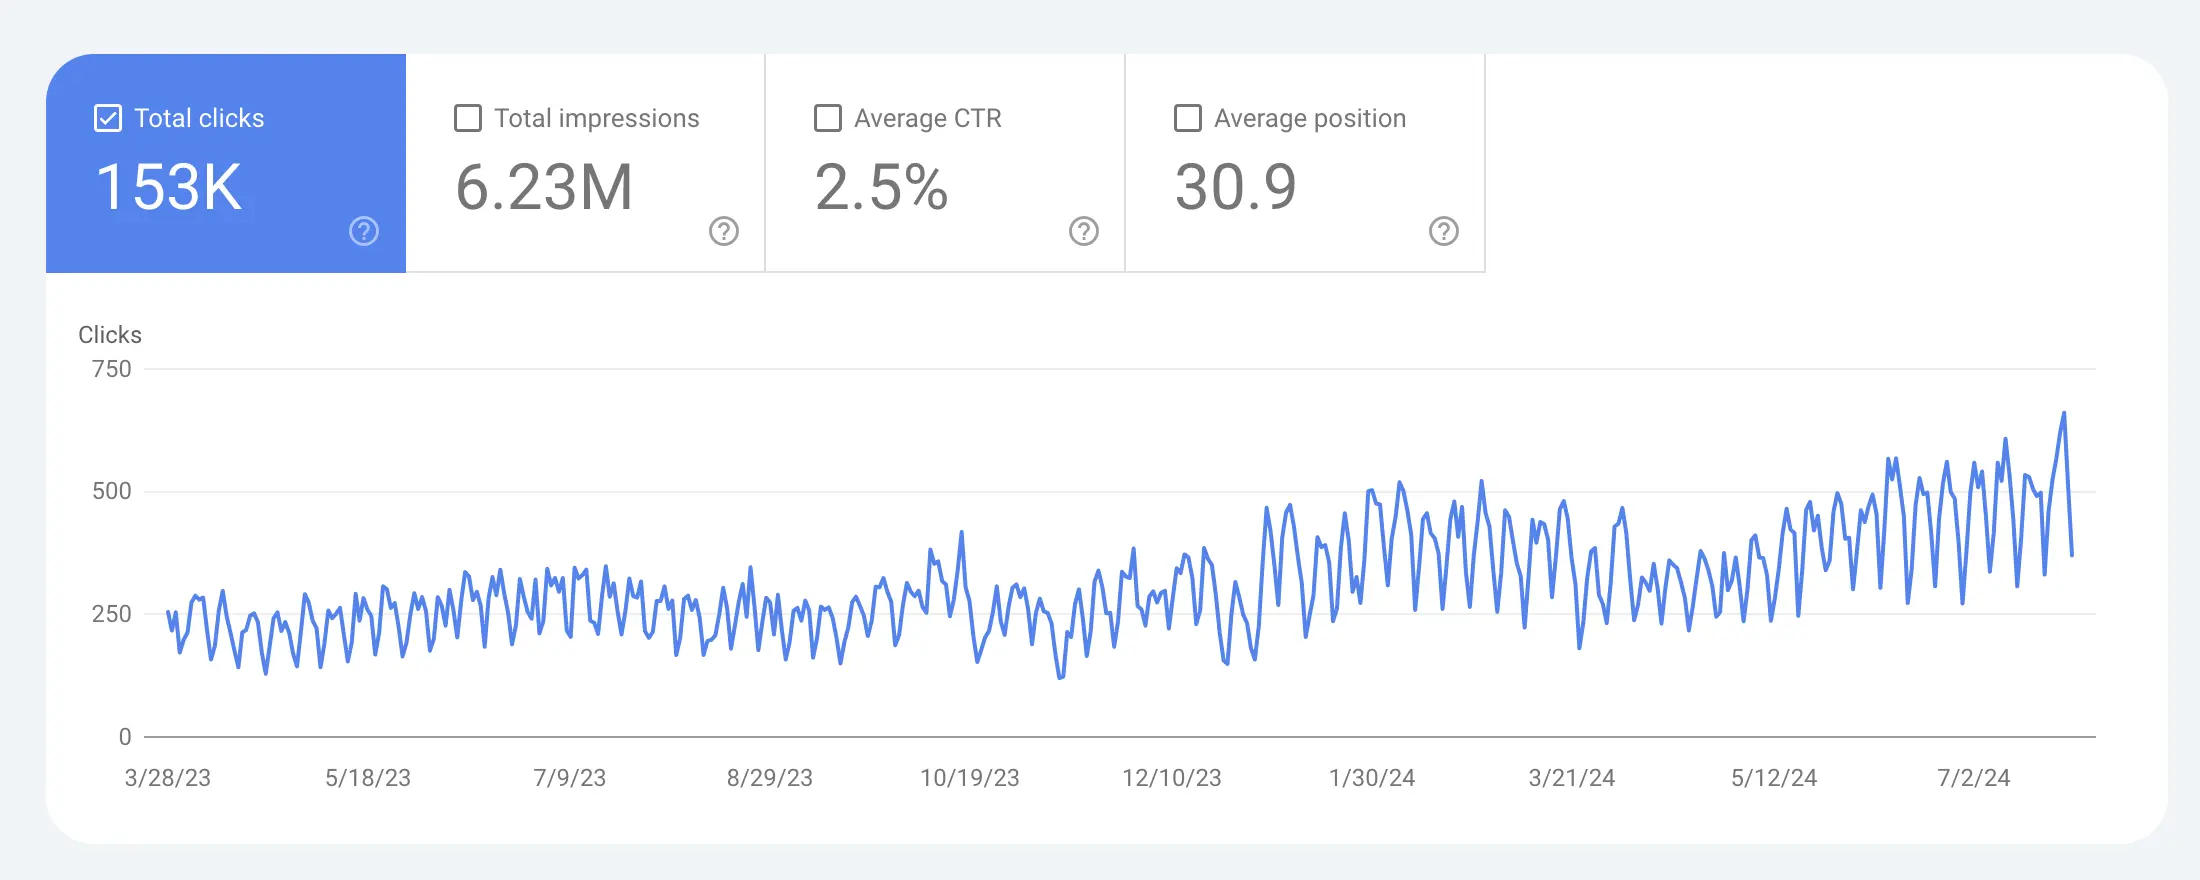Select the Total impressions label
The image size is (2200, 880).
[x=597, y=118]
